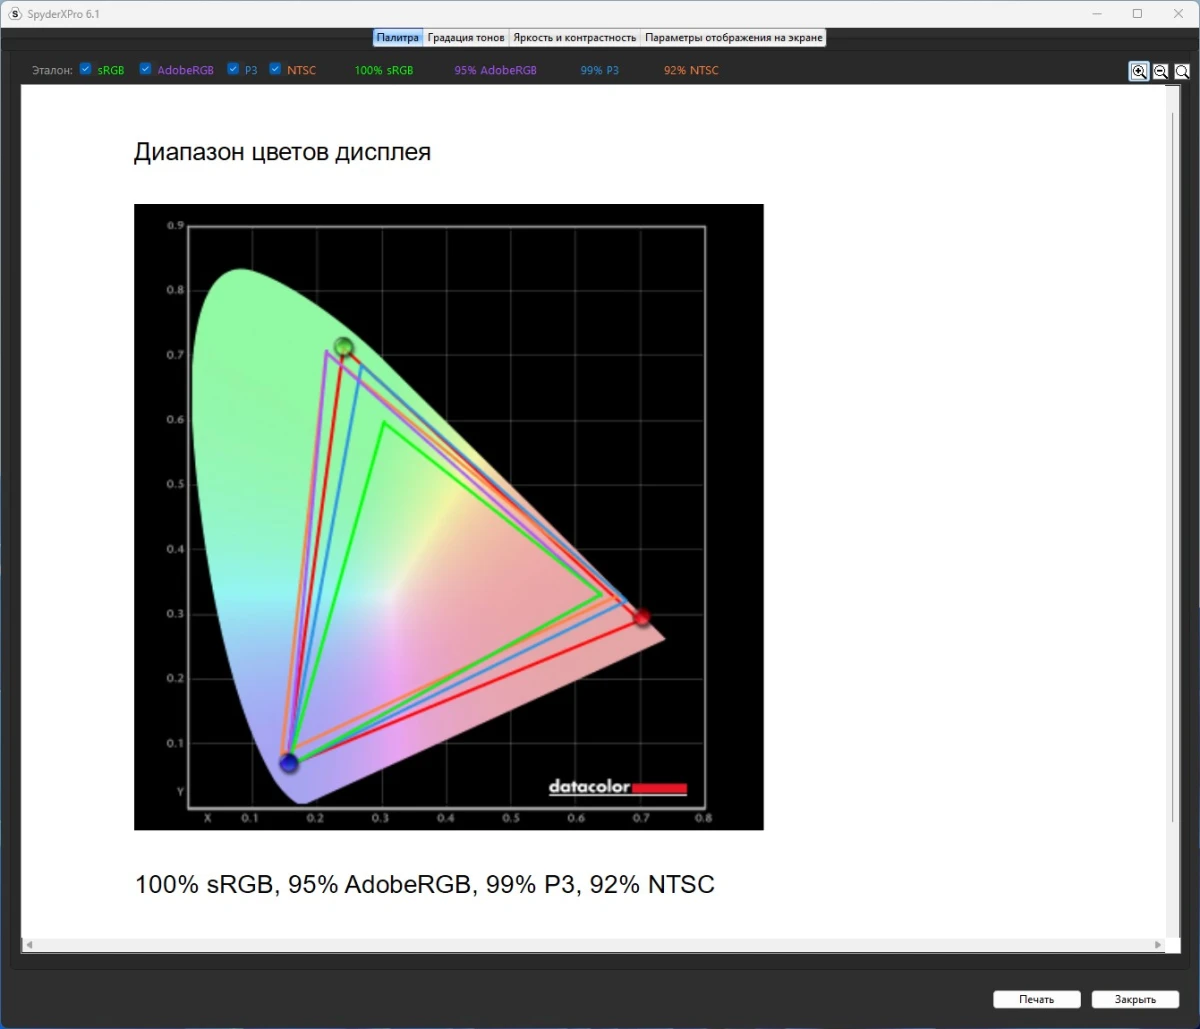
Task: Uncheck the AdobeRGB reference checkbox
Action: click(145, 69)
